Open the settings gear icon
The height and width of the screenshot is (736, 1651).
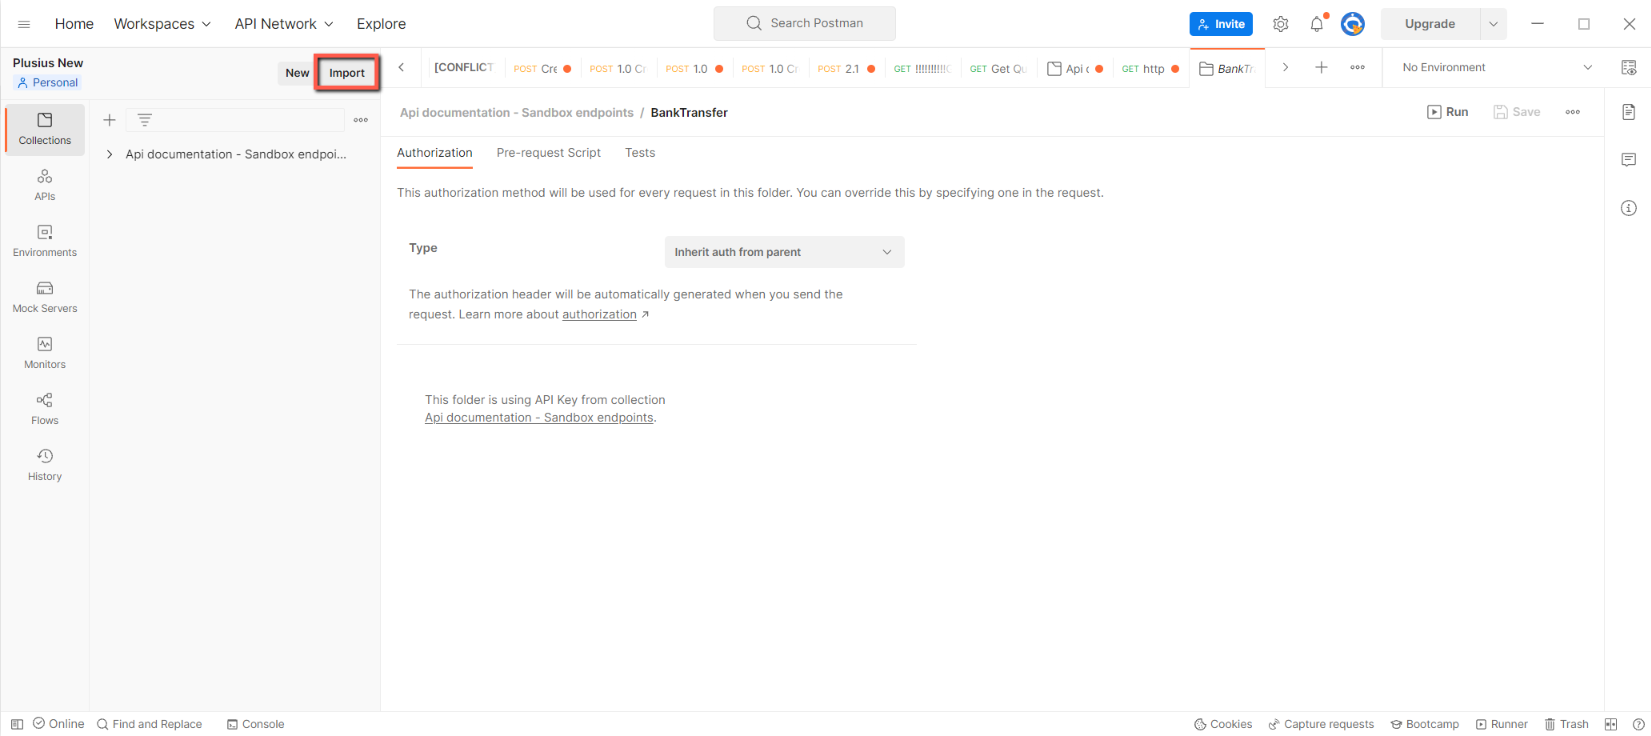[1280, 24]
